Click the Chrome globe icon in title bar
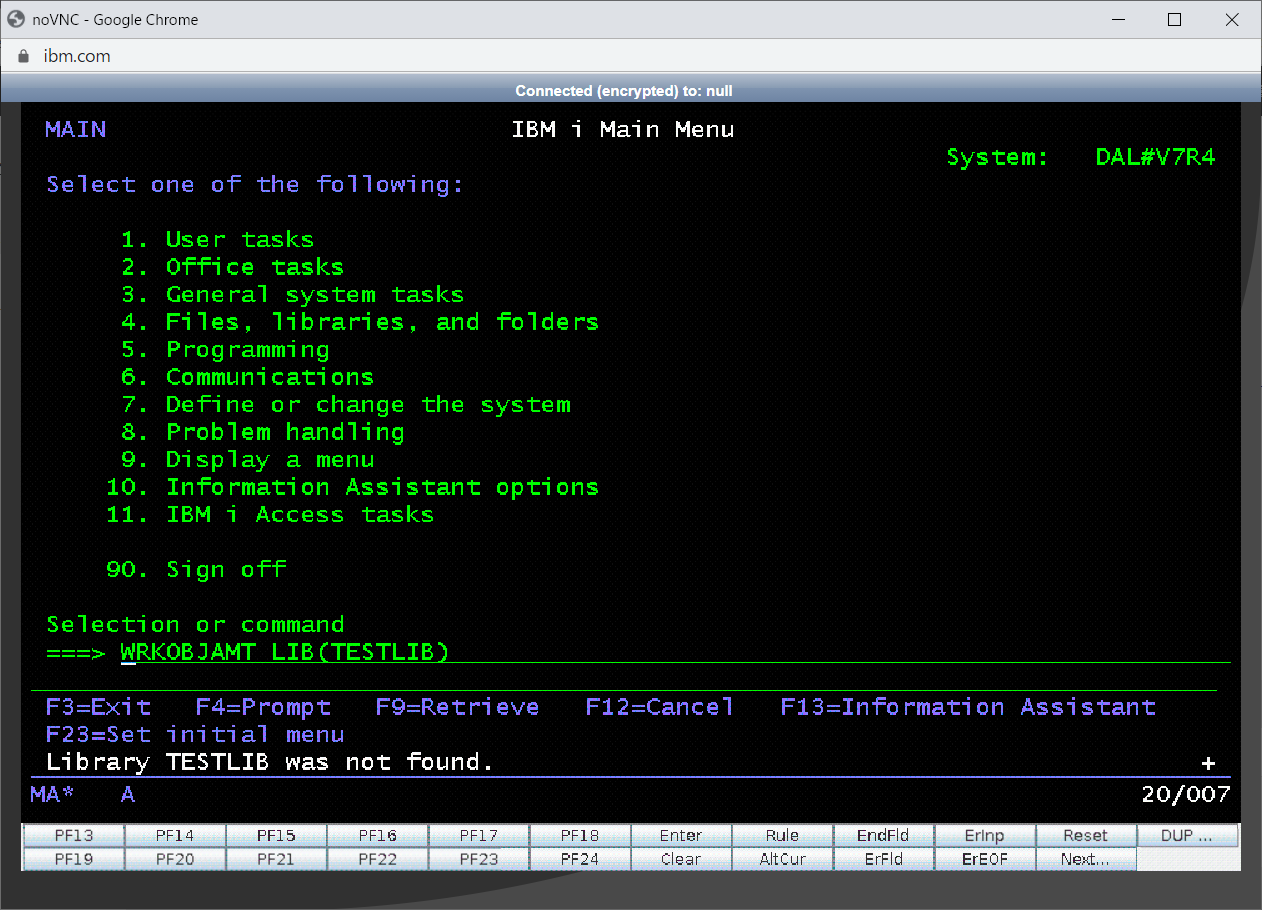 16,19
